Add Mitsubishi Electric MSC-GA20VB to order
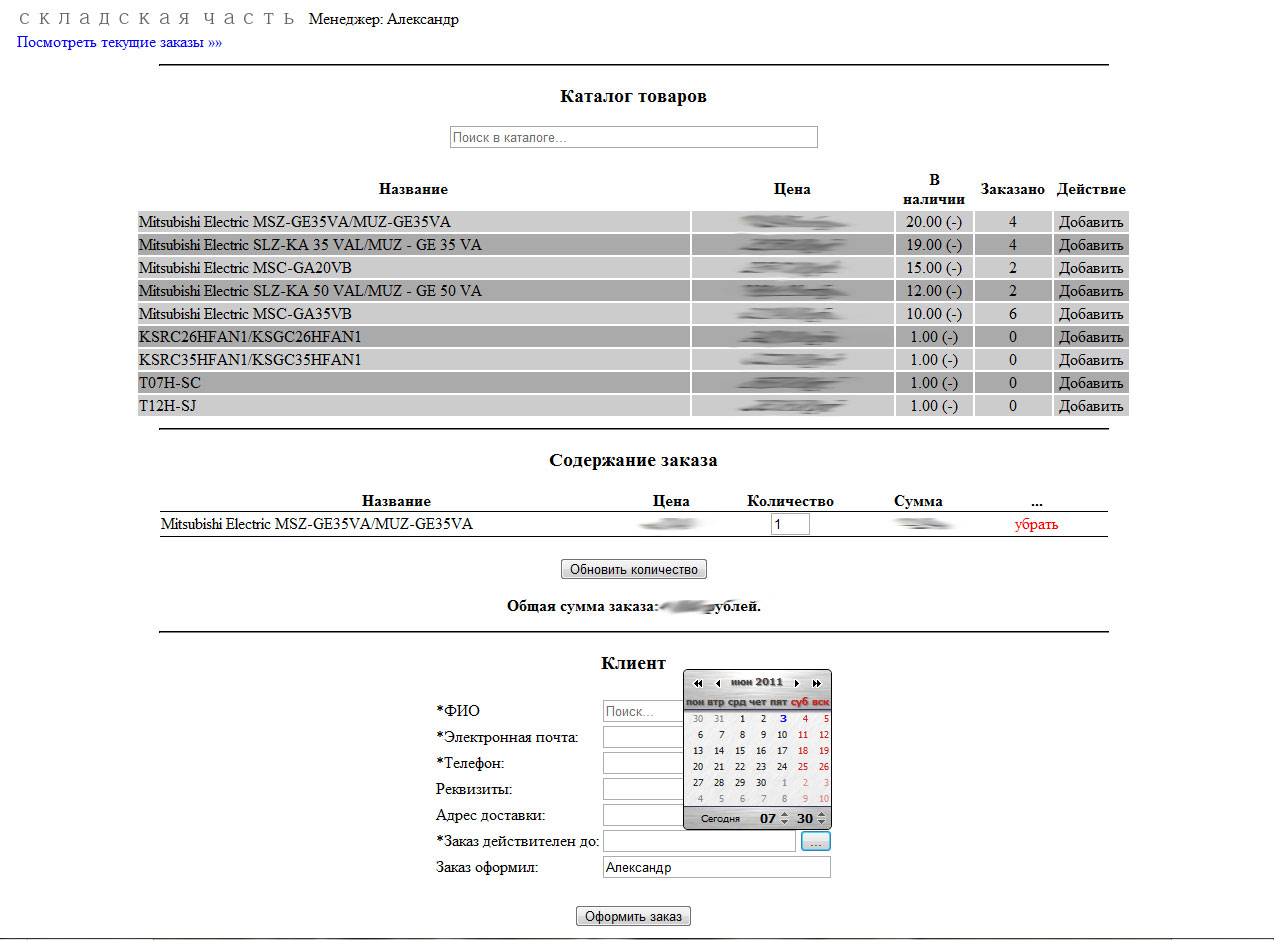The width and height of the screenshot is (1274, 940). tap(1091, 268)
